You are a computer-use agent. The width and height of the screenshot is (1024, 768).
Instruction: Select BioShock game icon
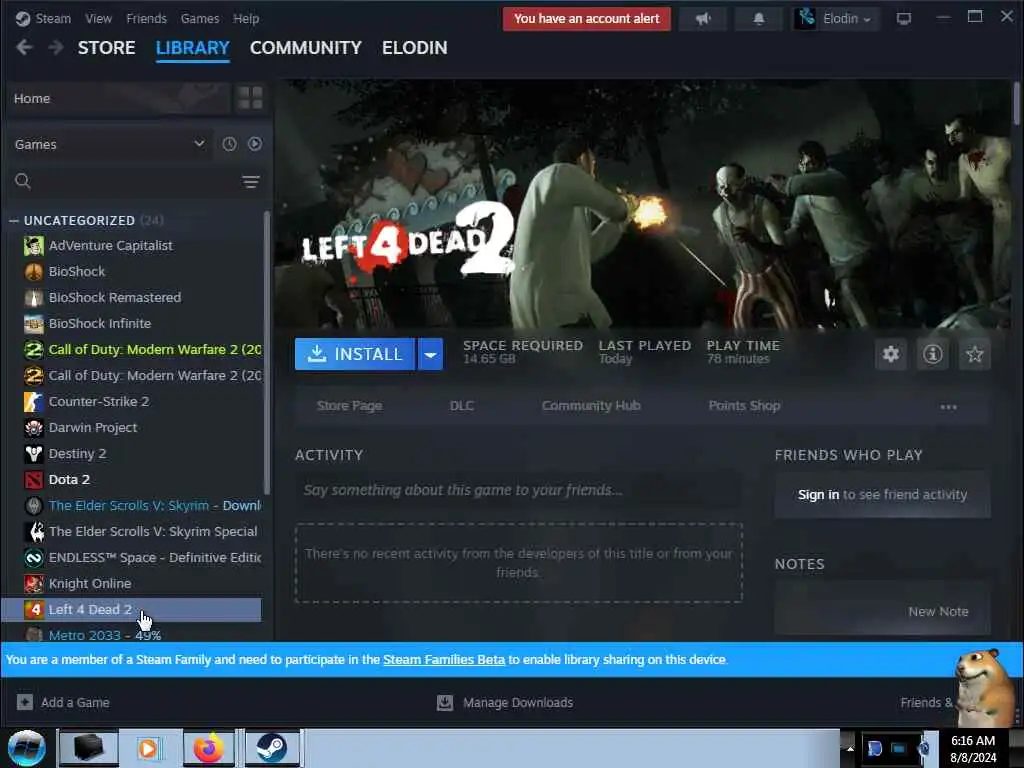pyautogui.click(x=34, y=272)
